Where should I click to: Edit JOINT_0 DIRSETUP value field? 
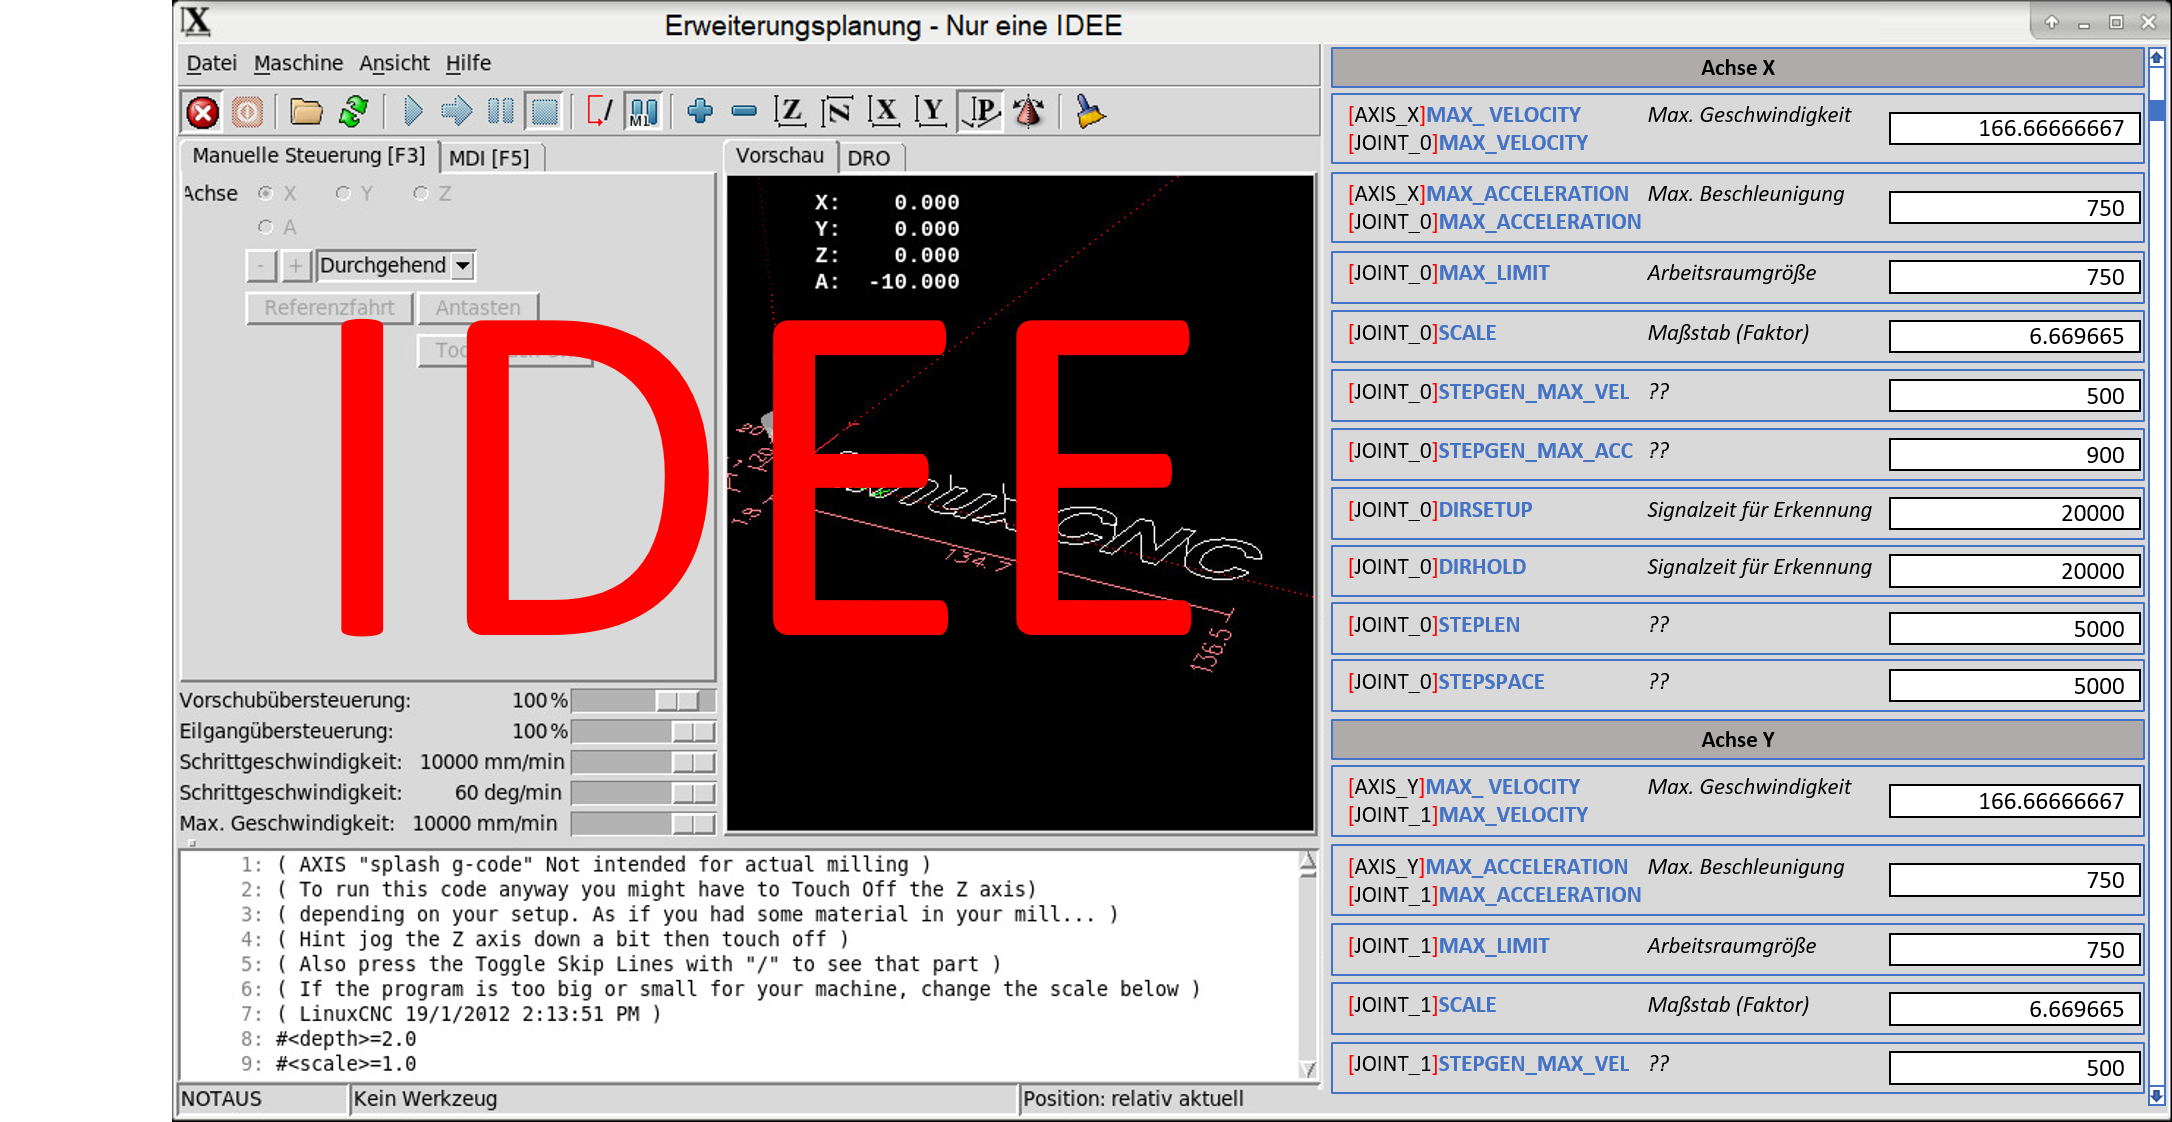[x=2014, y=513]
